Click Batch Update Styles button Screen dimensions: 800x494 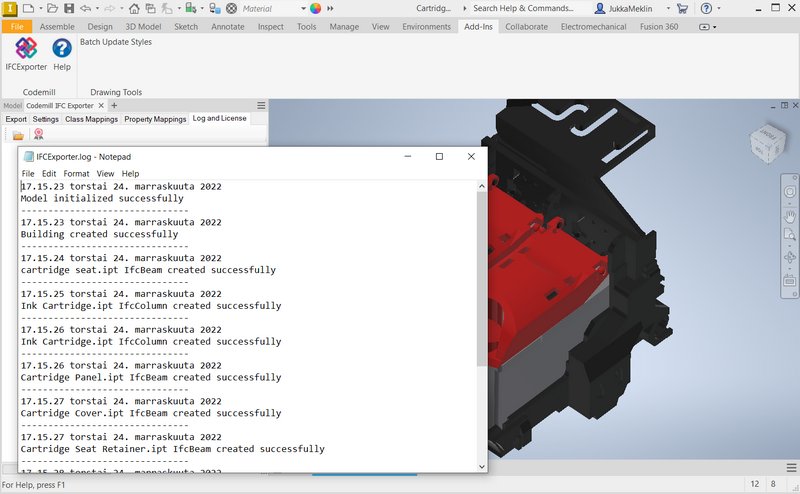pyautogui.click(x=116, y=43)
